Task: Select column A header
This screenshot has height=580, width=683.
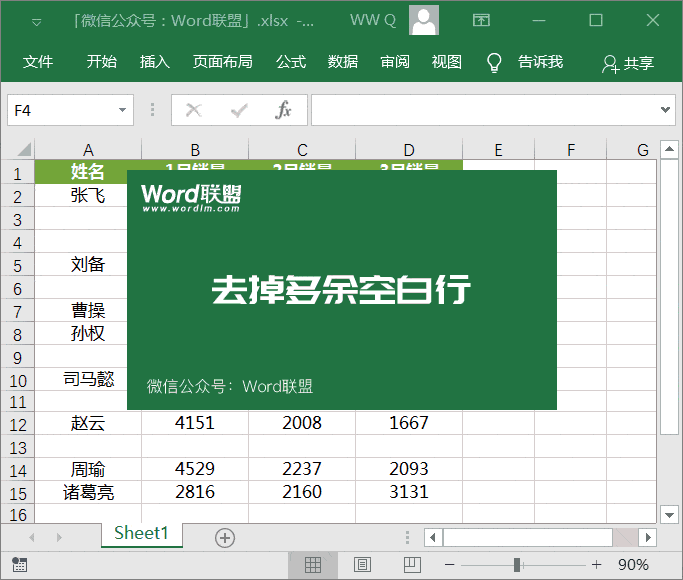Action: [x=88, y=150]
